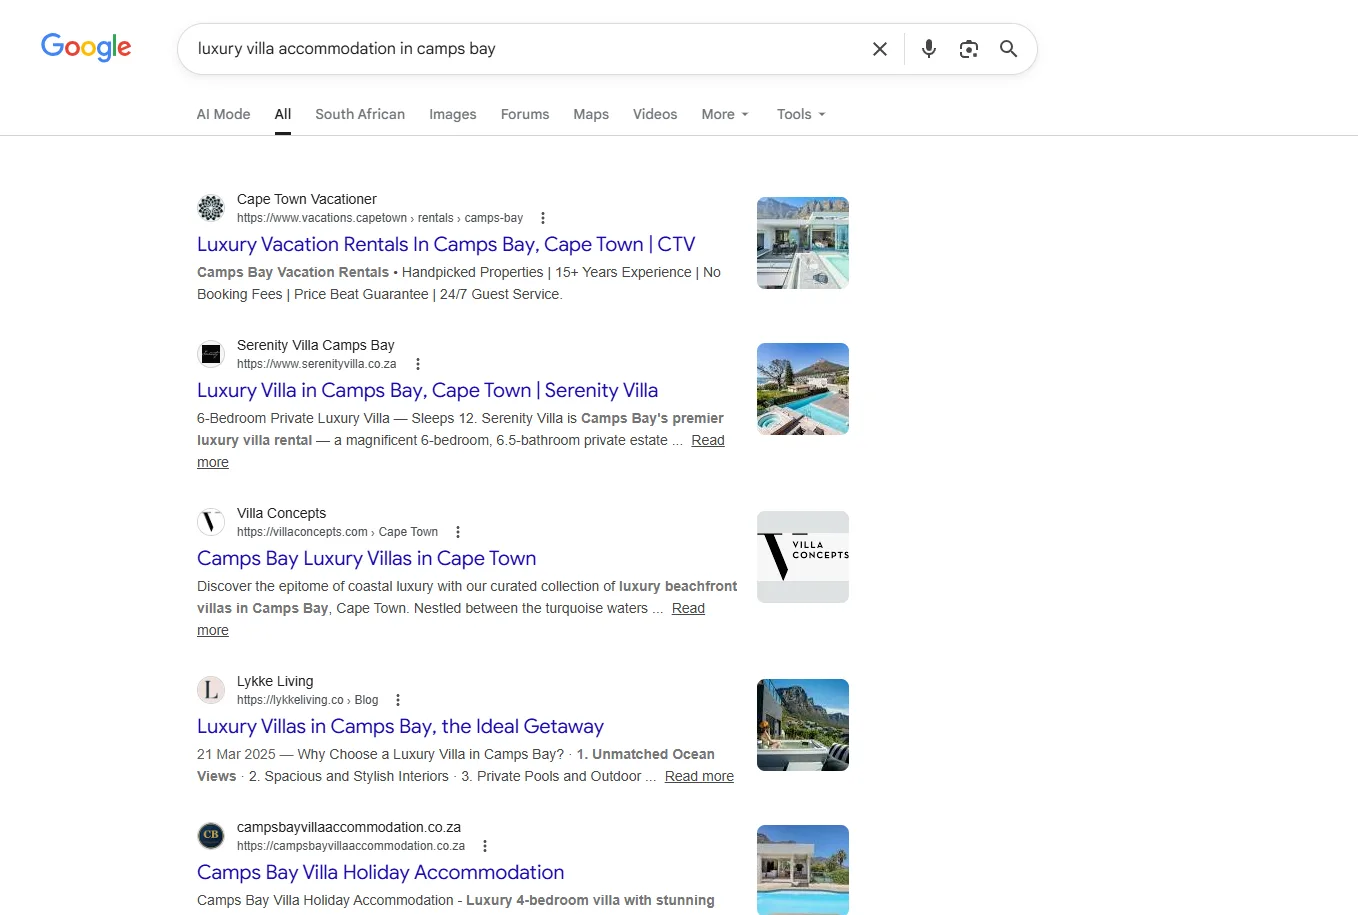This screenshot has width=1358, height=915.
Task: Open campsbayvillaaccommodation result thumbnail
Action: point(803,869)
